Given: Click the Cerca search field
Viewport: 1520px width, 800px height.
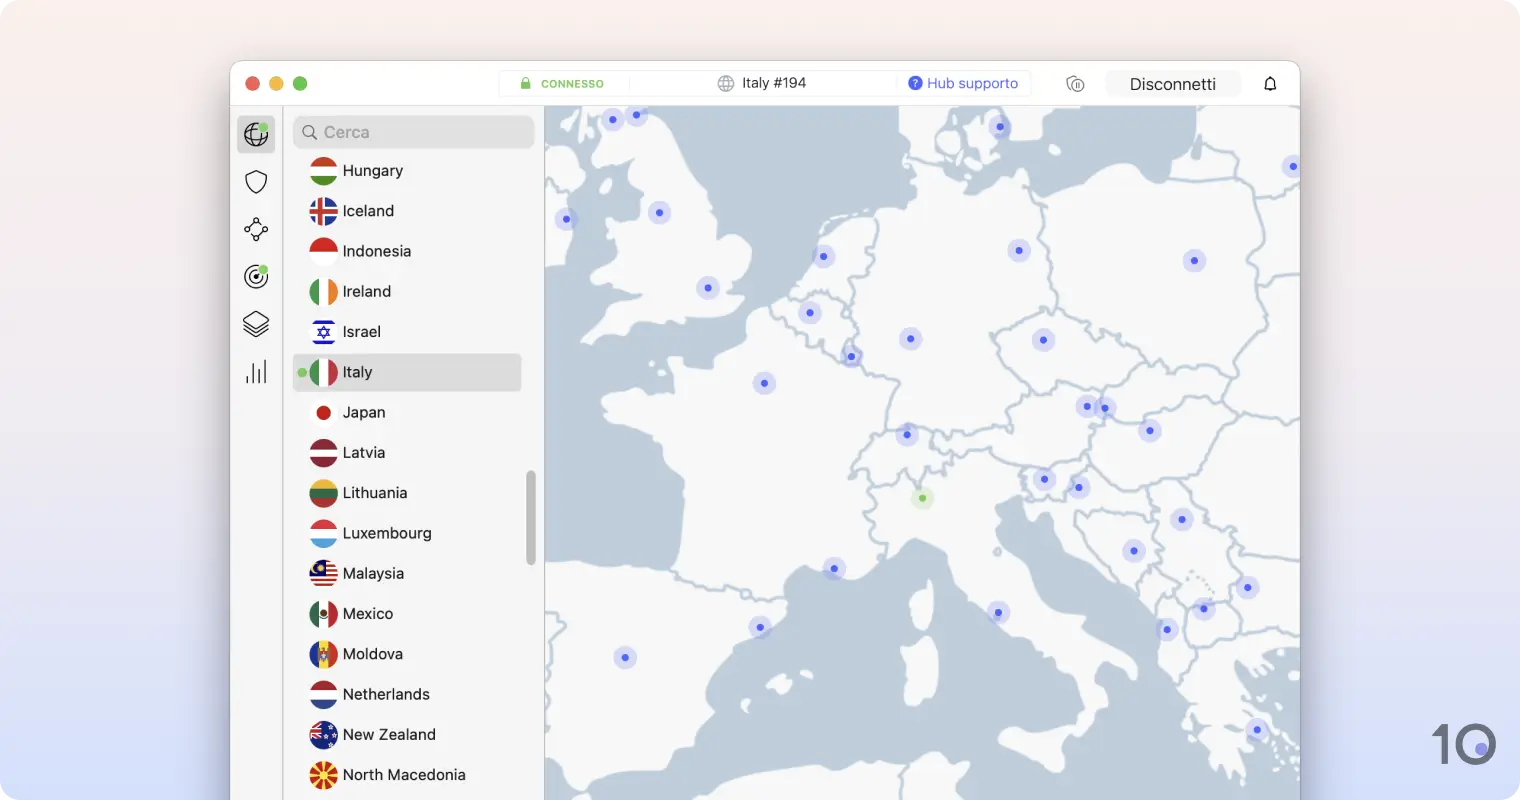Looking at the screenshot, I should pyautogui.click(x=414, y=132).
